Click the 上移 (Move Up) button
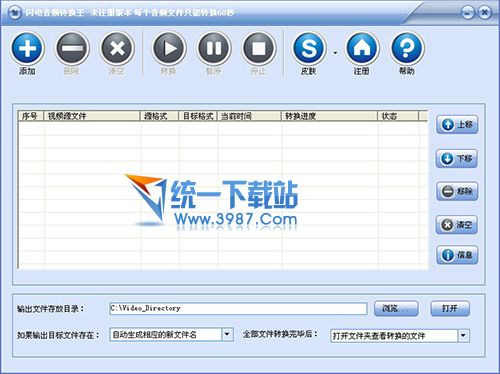This screenshot has width=500, height=374. (x=457, y=125)
